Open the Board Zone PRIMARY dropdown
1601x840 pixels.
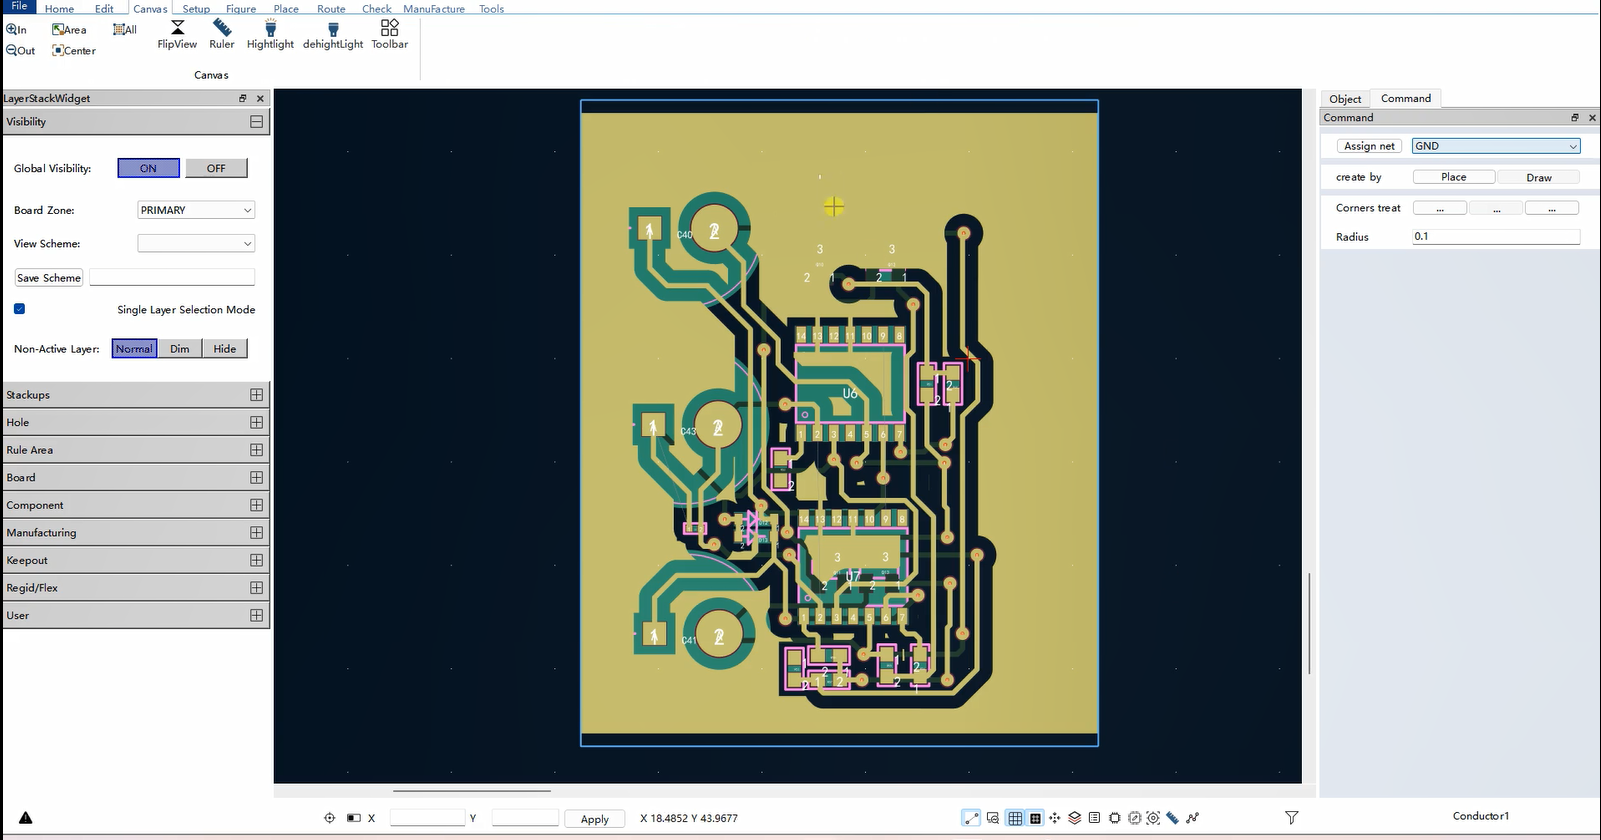coord(196,210)
